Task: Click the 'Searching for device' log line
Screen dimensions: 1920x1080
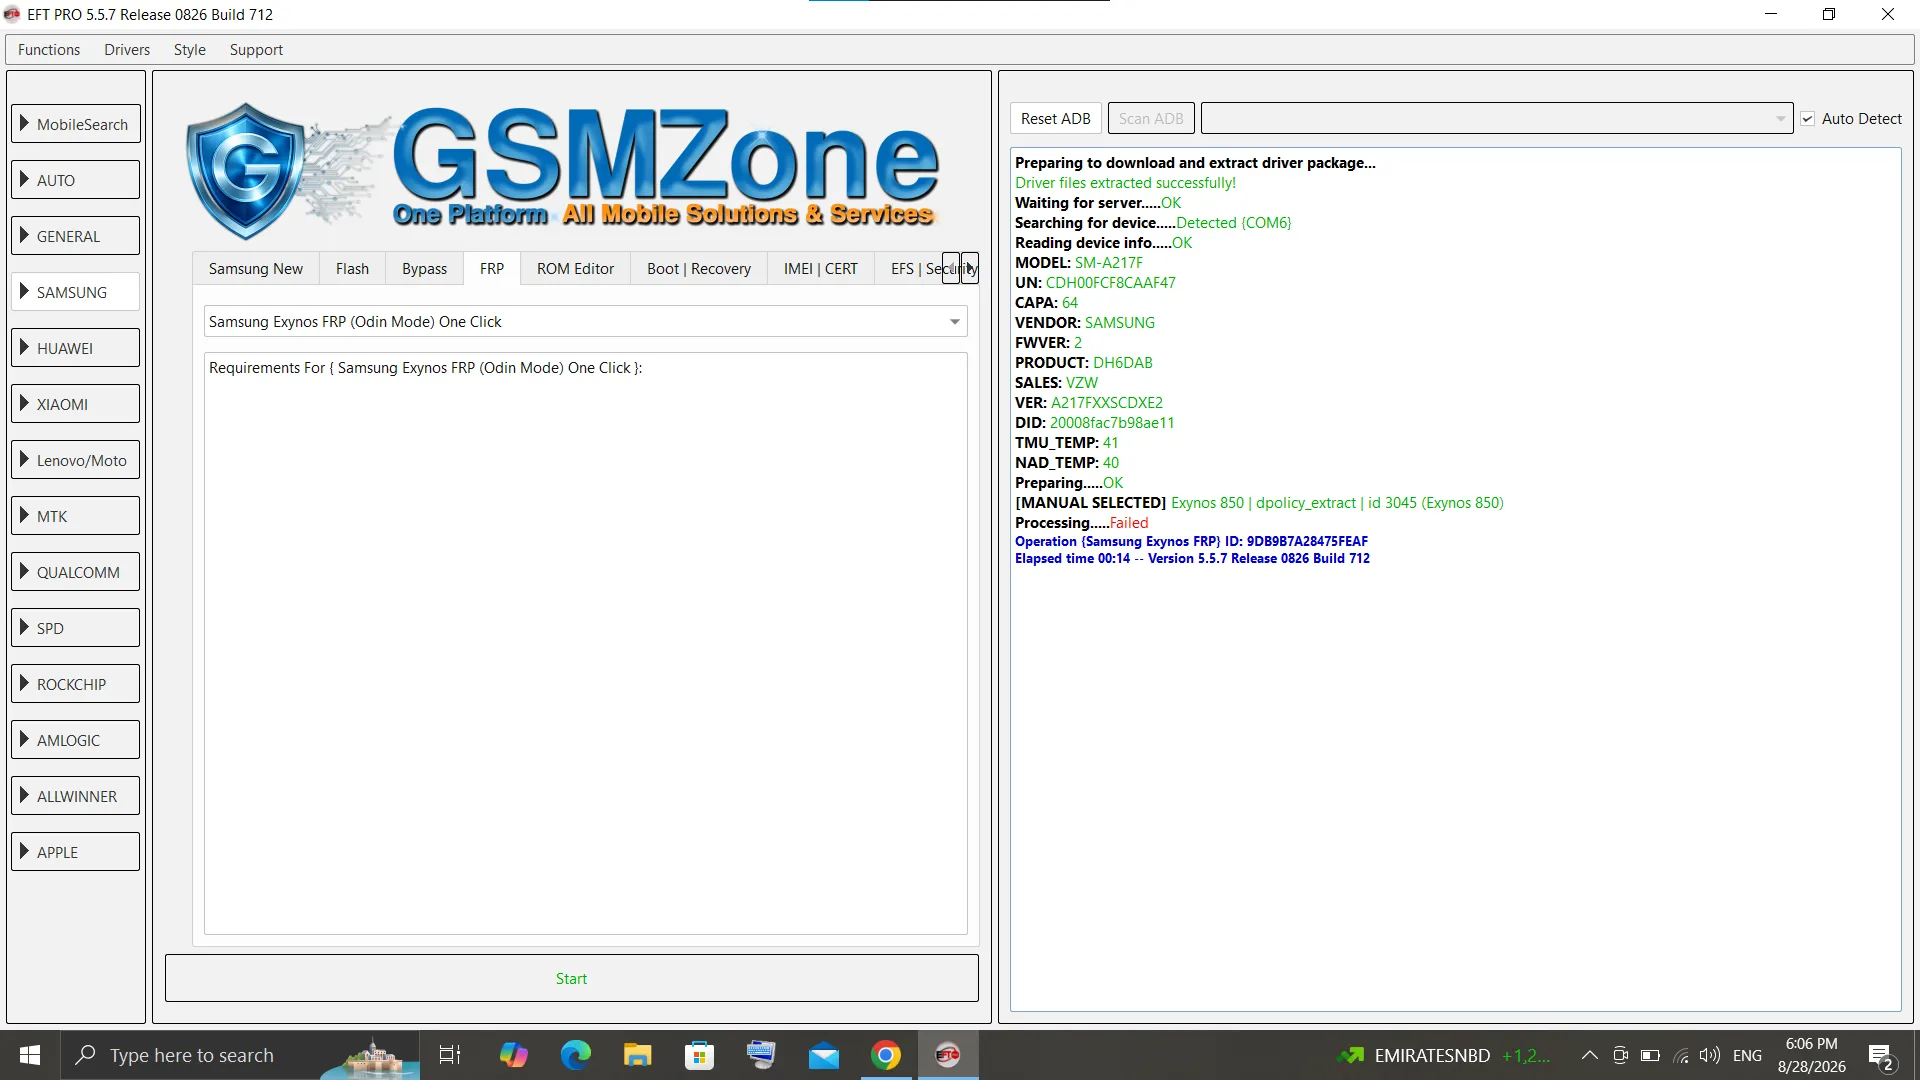Action: coord(1153,223)
